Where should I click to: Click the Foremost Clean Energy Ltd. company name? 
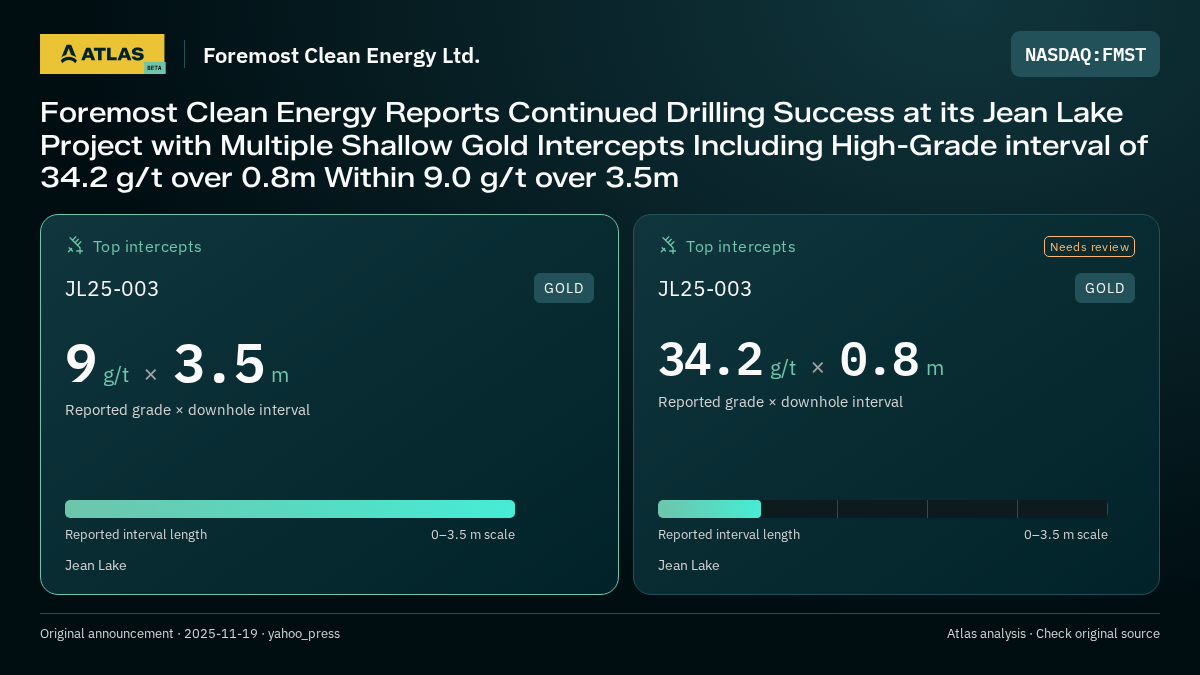click(x=342, y=55)
